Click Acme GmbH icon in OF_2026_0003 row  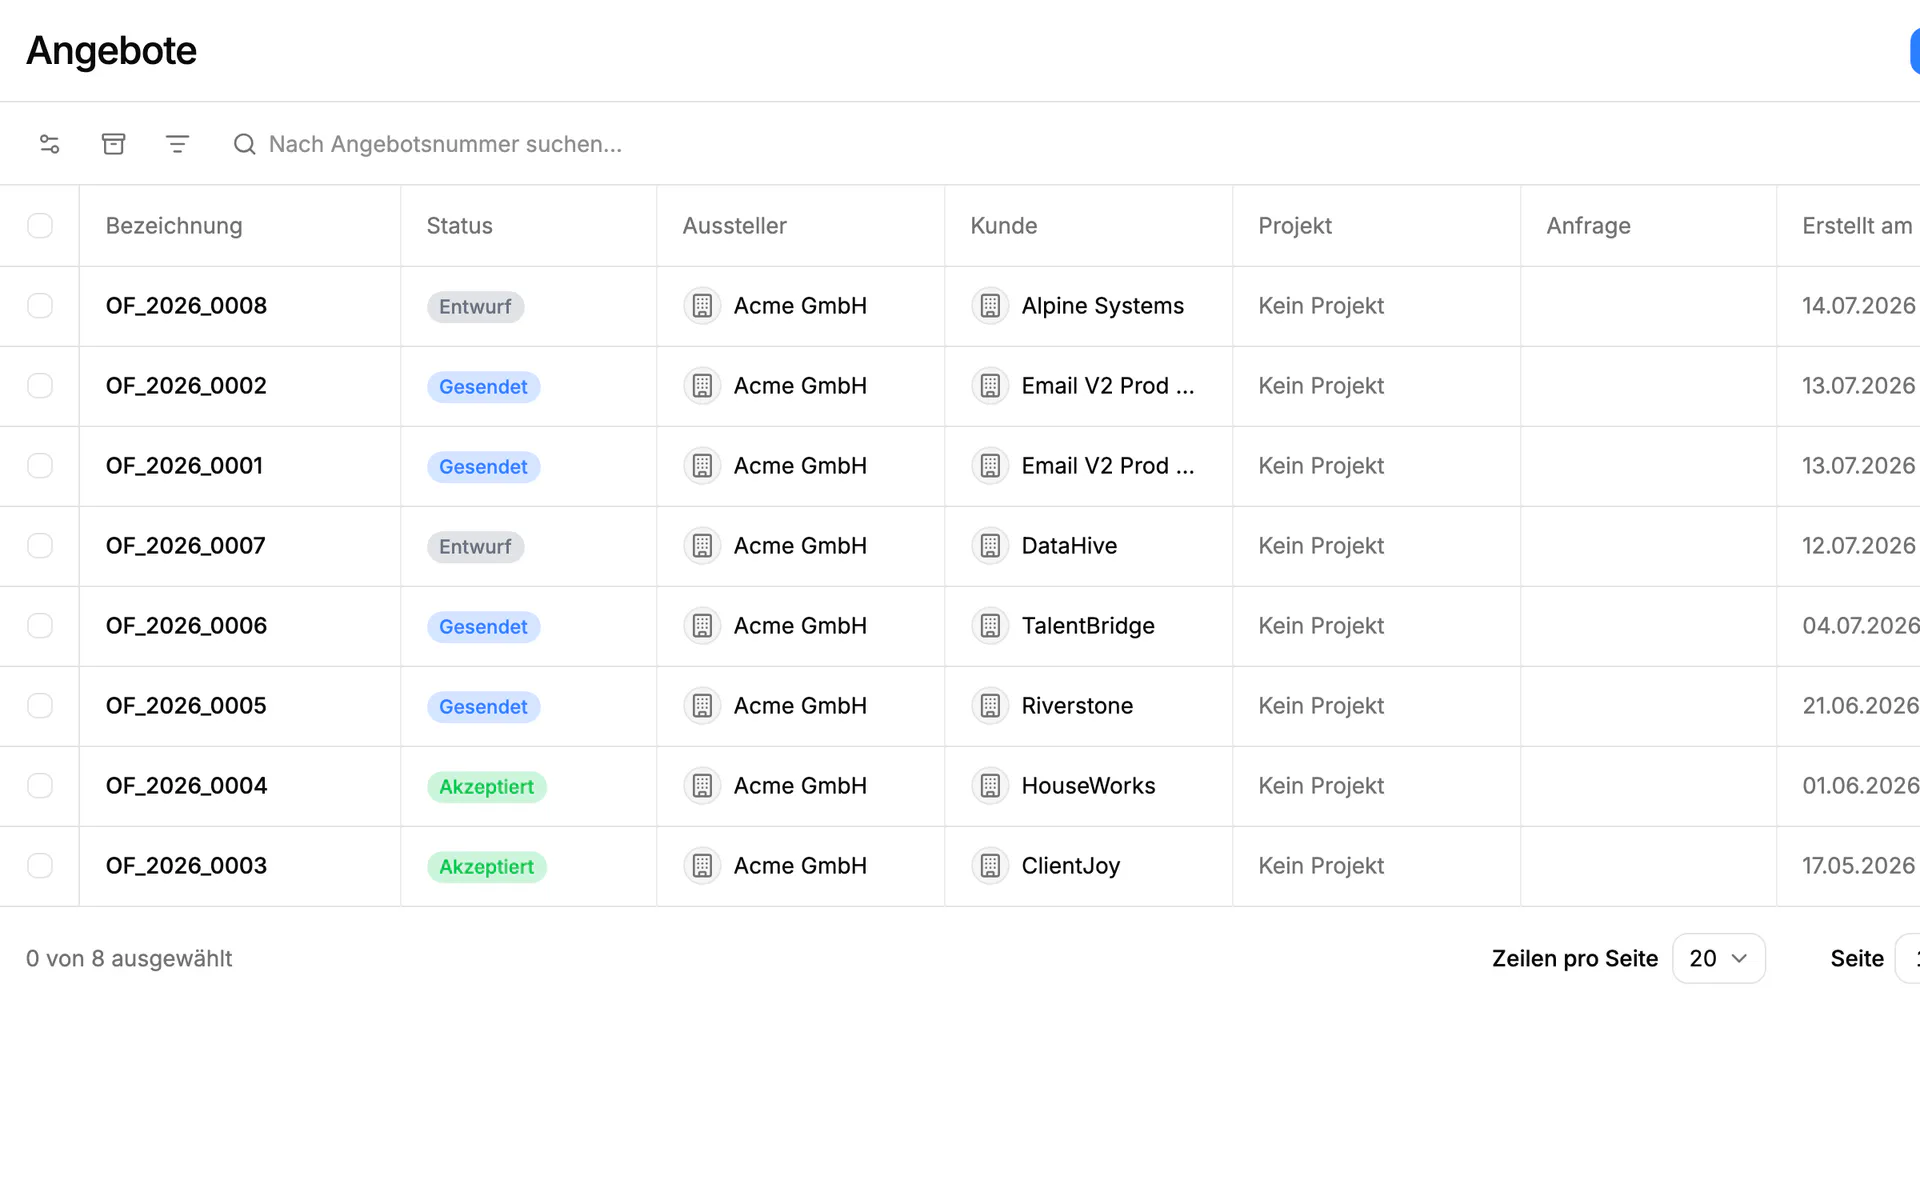[702, 866]
